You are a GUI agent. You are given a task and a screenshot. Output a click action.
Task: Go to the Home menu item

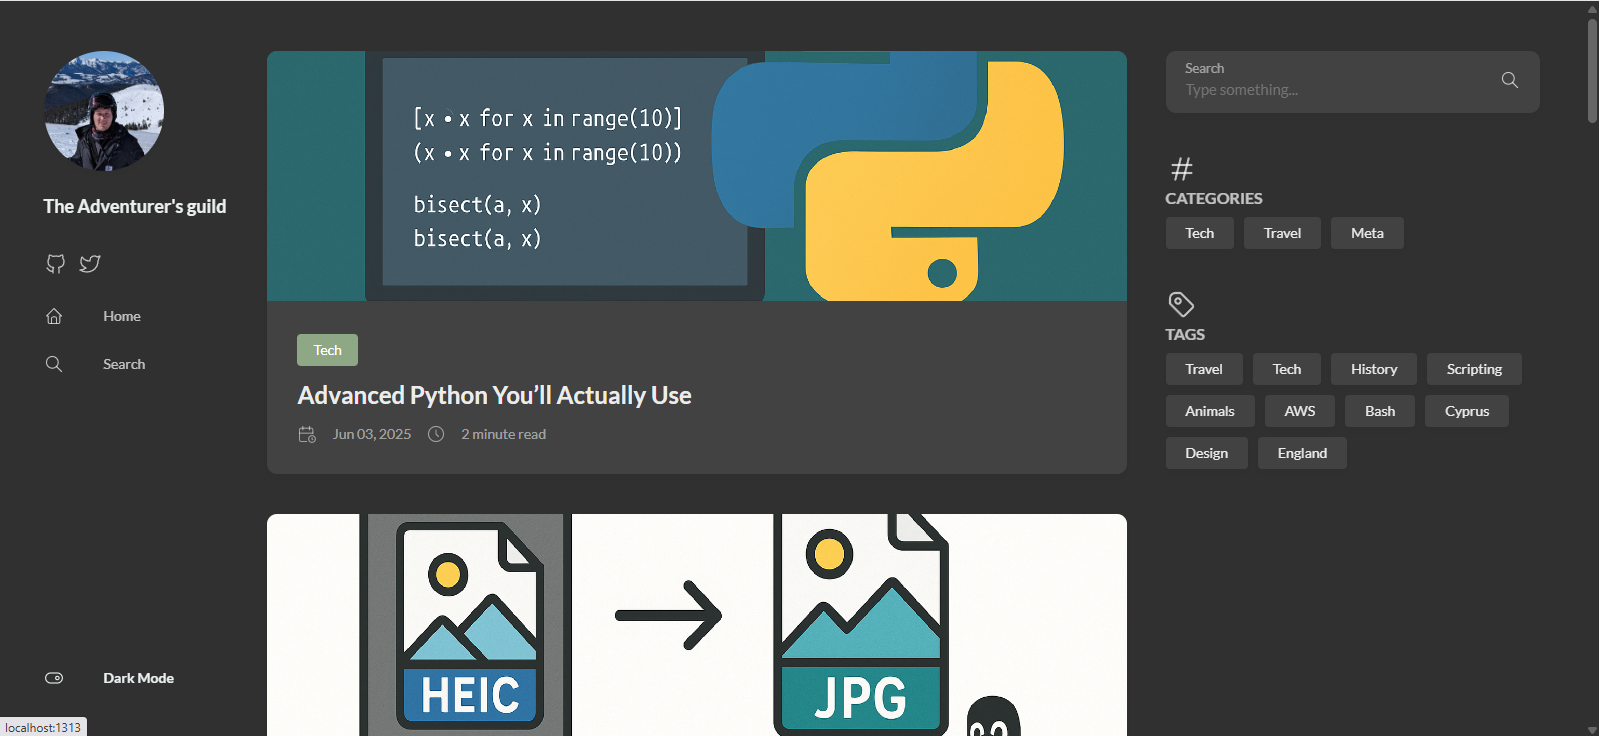click(x=122, y=316)
